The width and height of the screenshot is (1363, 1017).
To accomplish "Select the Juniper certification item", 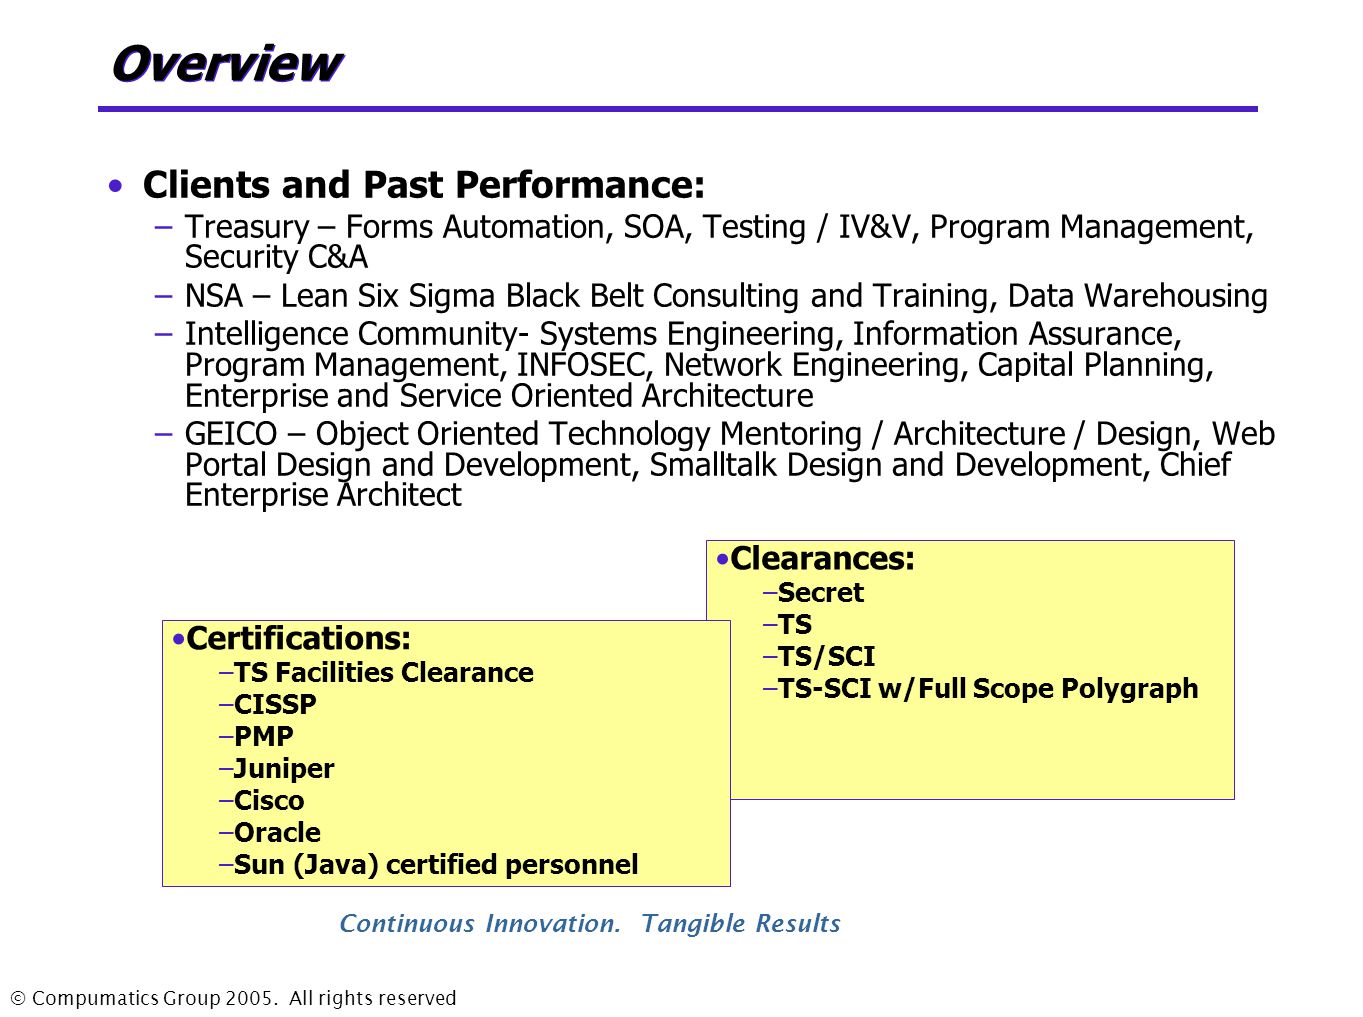I will pyautogui.click(x=284, y=768).
